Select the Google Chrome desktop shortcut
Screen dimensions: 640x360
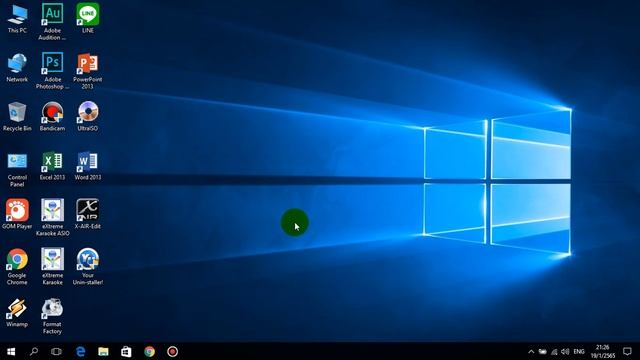17,267
